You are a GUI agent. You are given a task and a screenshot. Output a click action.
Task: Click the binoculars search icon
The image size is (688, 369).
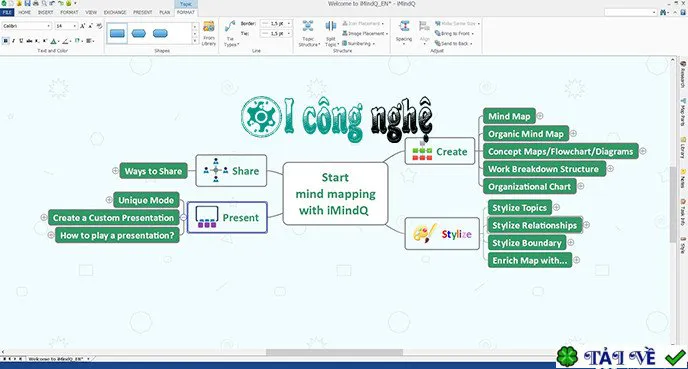pos(663,13)
